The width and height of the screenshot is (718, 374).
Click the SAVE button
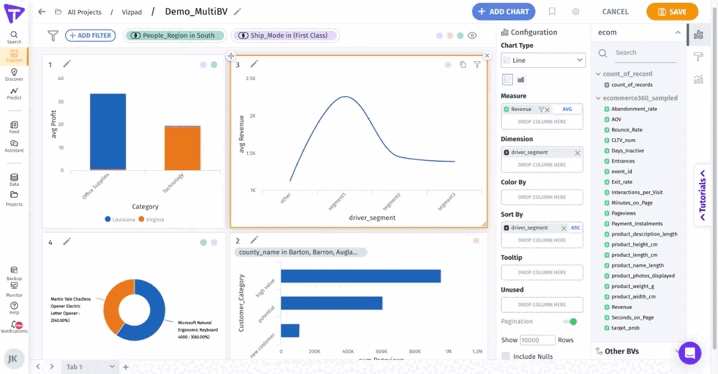tap(672, 11)
